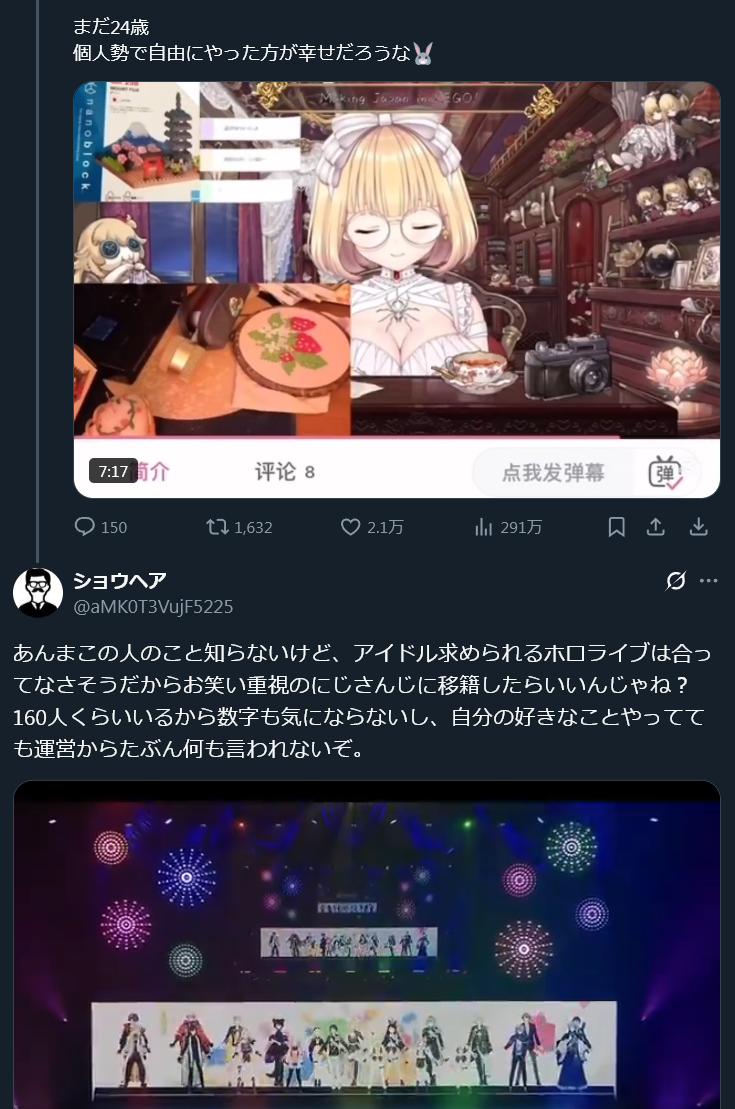
Task: Click the reply icon with 150 comments
Action: [84, 526]
